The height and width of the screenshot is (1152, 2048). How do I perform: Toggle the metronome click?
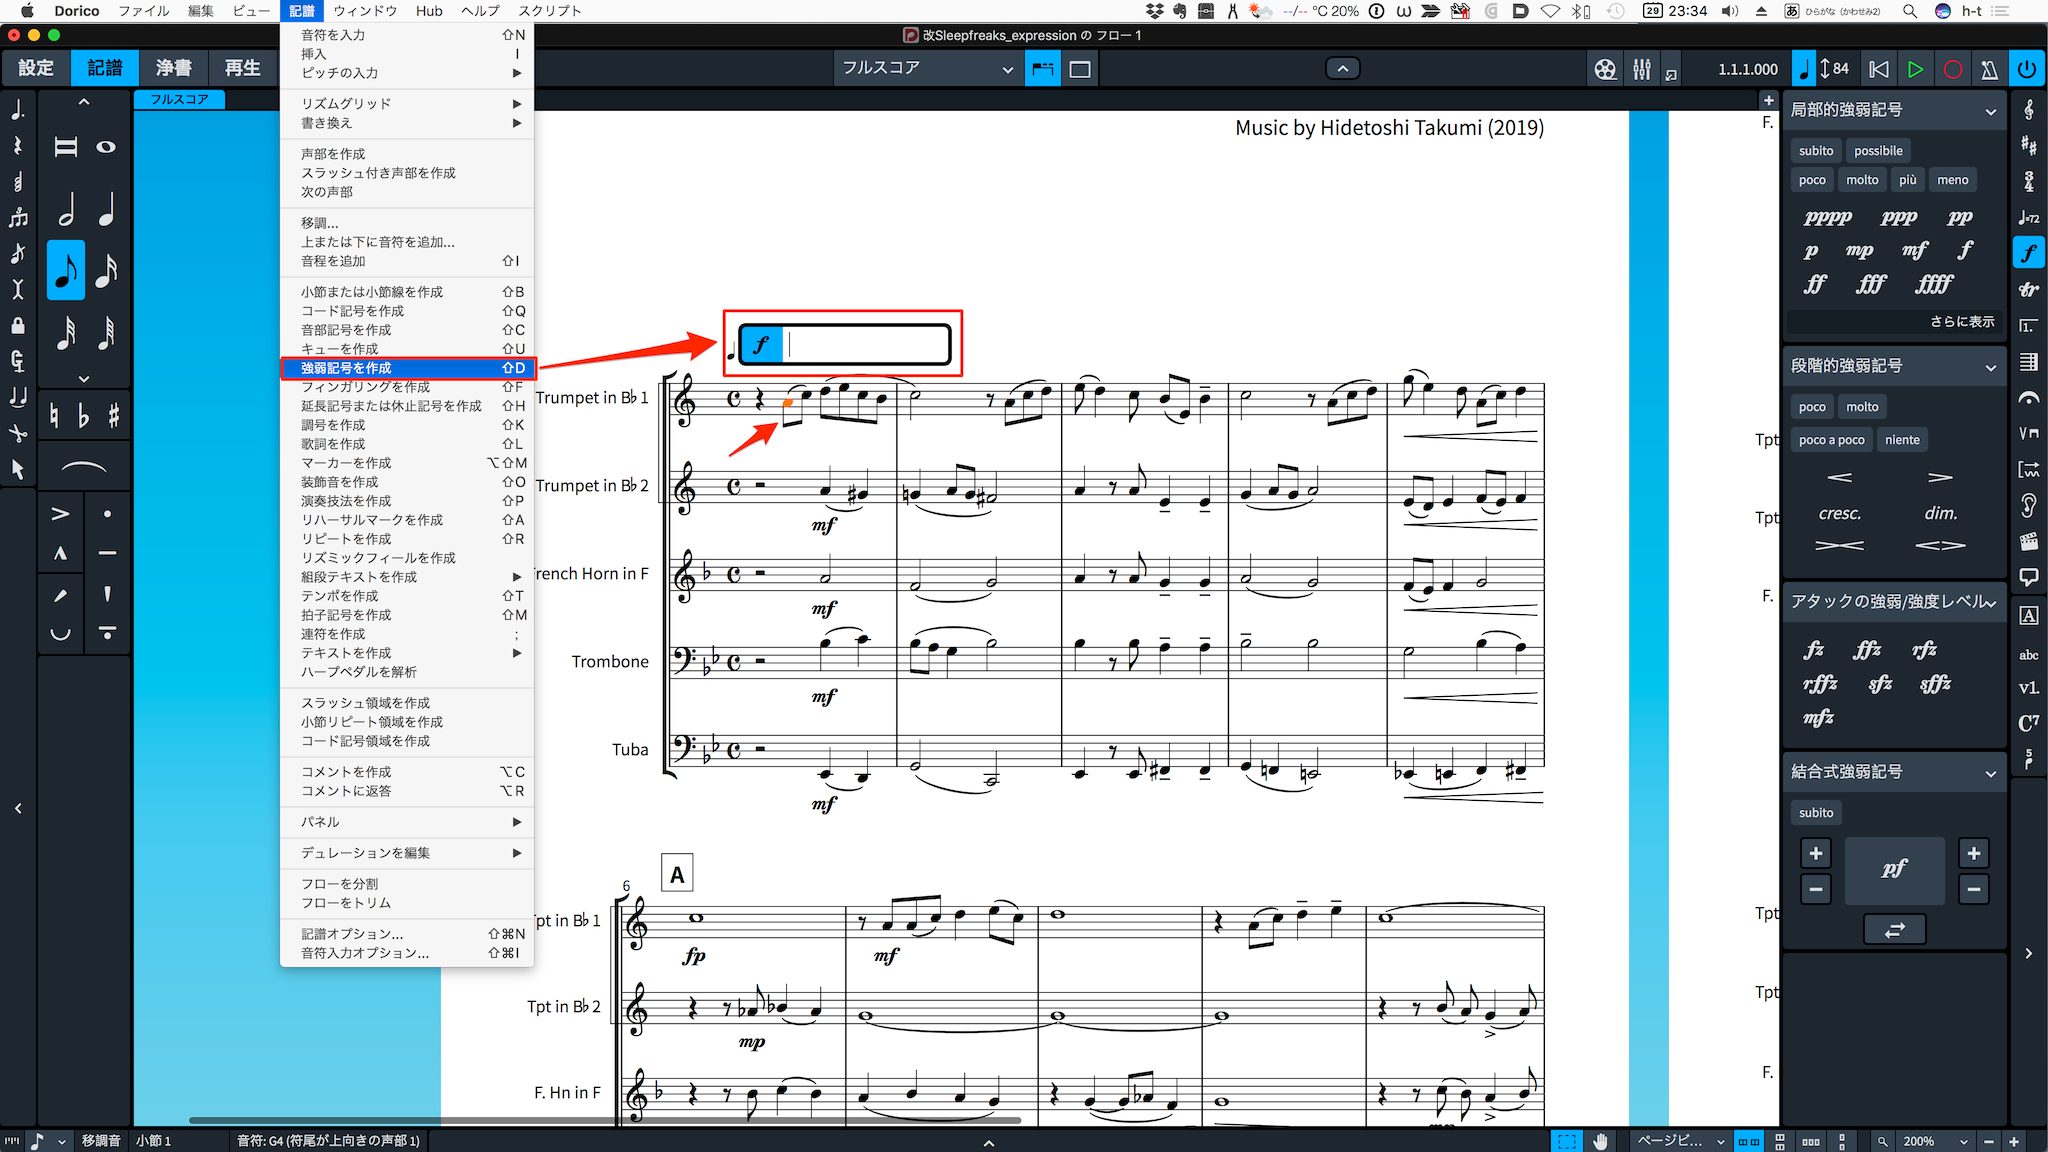[1989, 69]
